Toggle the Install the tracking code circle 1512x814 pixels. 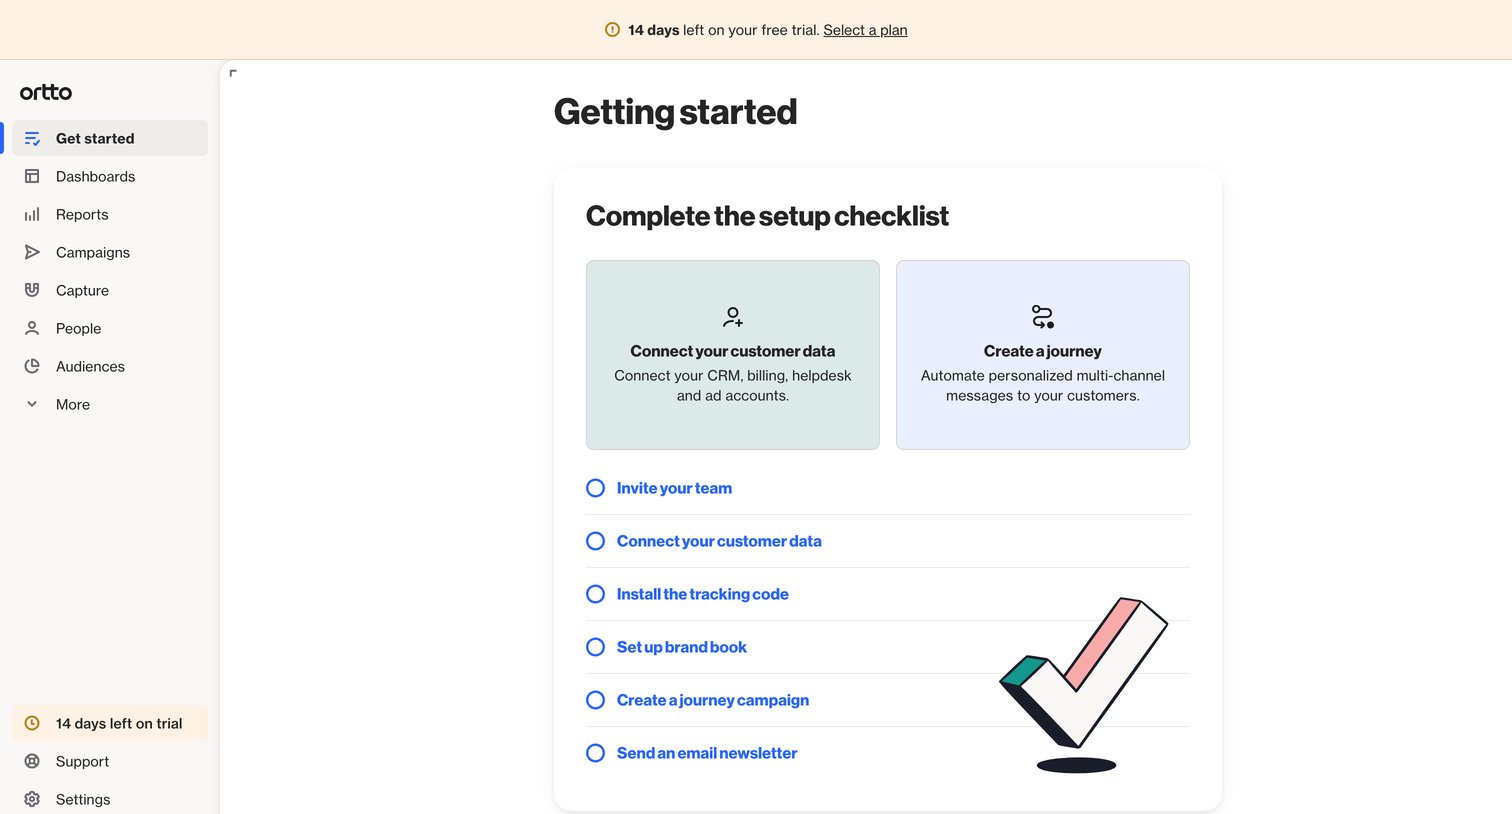(595, 594)
